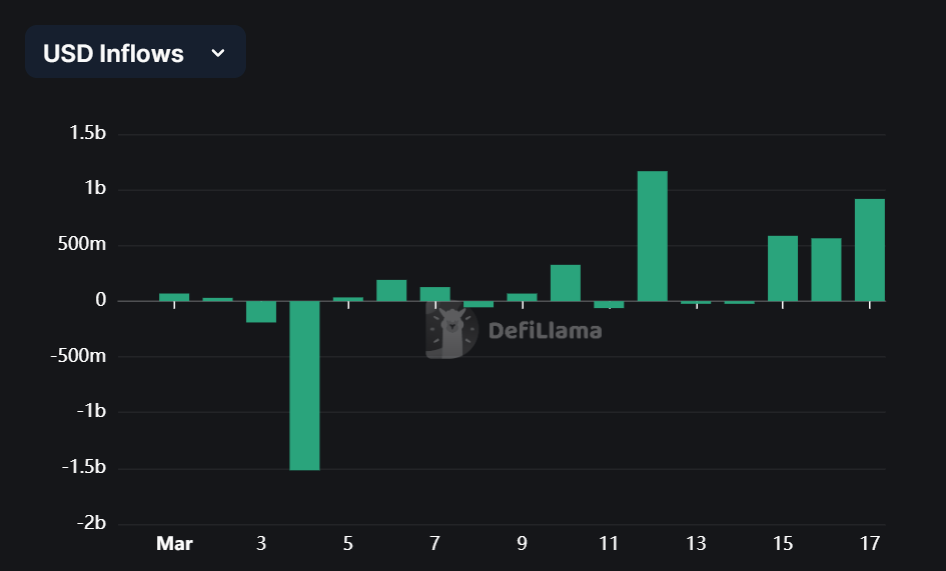Screen dimensions: 946x571
Task: Click the 500m y-axis label
Action: pyautogui.click(x=82, y=244)
